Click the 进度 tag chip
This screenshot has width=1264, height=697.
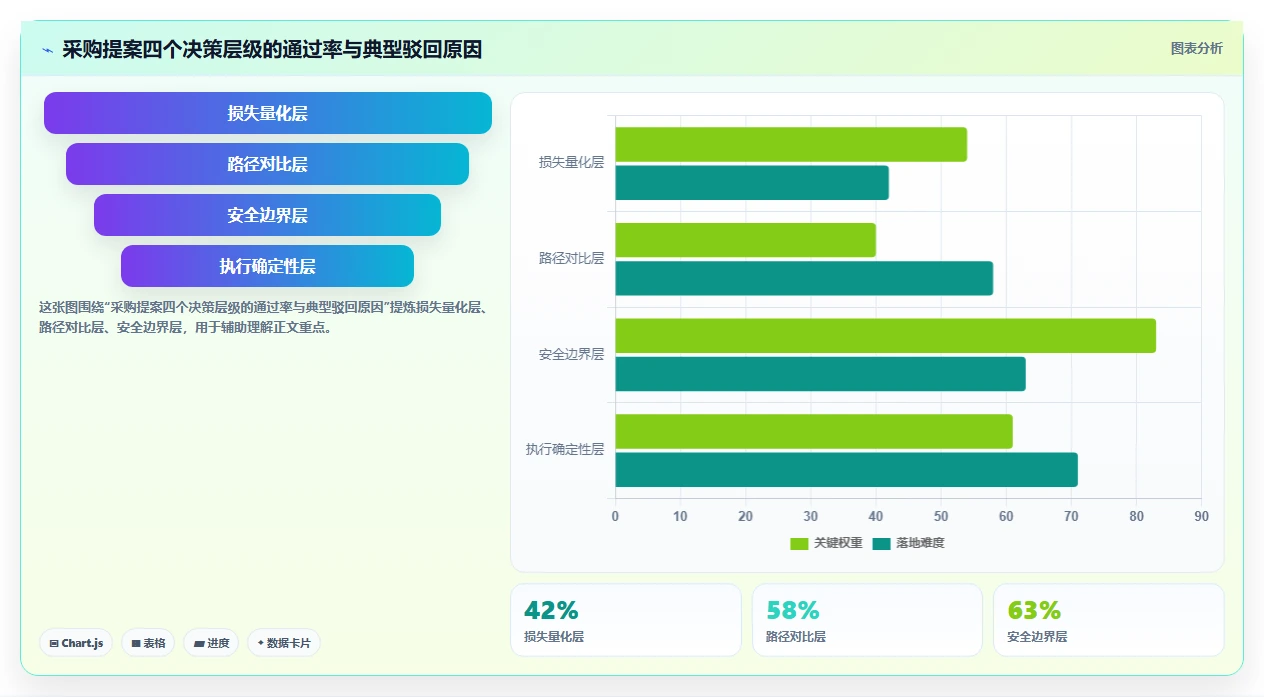pyautogui.click(x=212, y=643)
